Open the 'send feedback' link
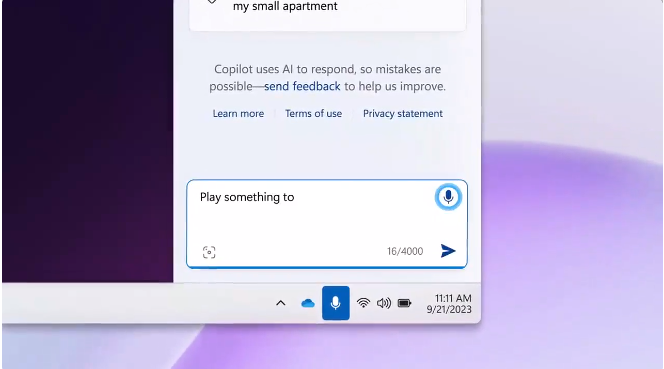This screenshot has height=369, width=664. click(x=302, y=86)
